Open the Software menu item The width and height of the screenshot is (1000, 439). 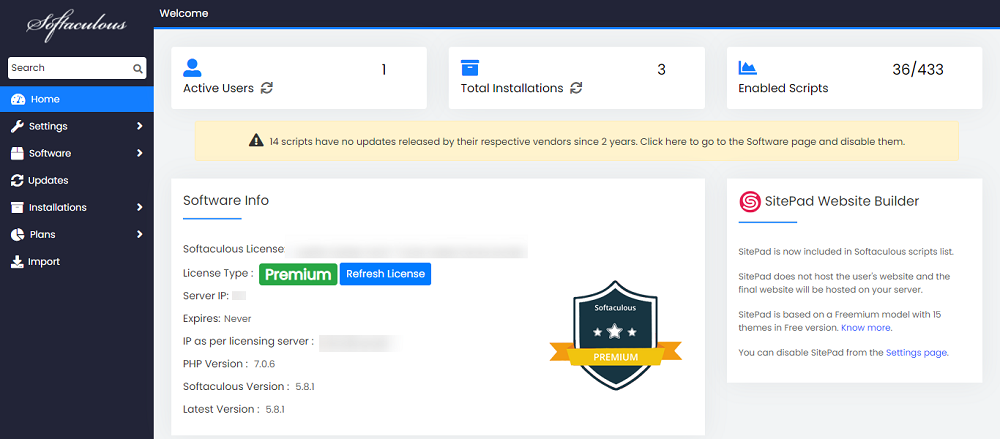click(x=77, y=153)
